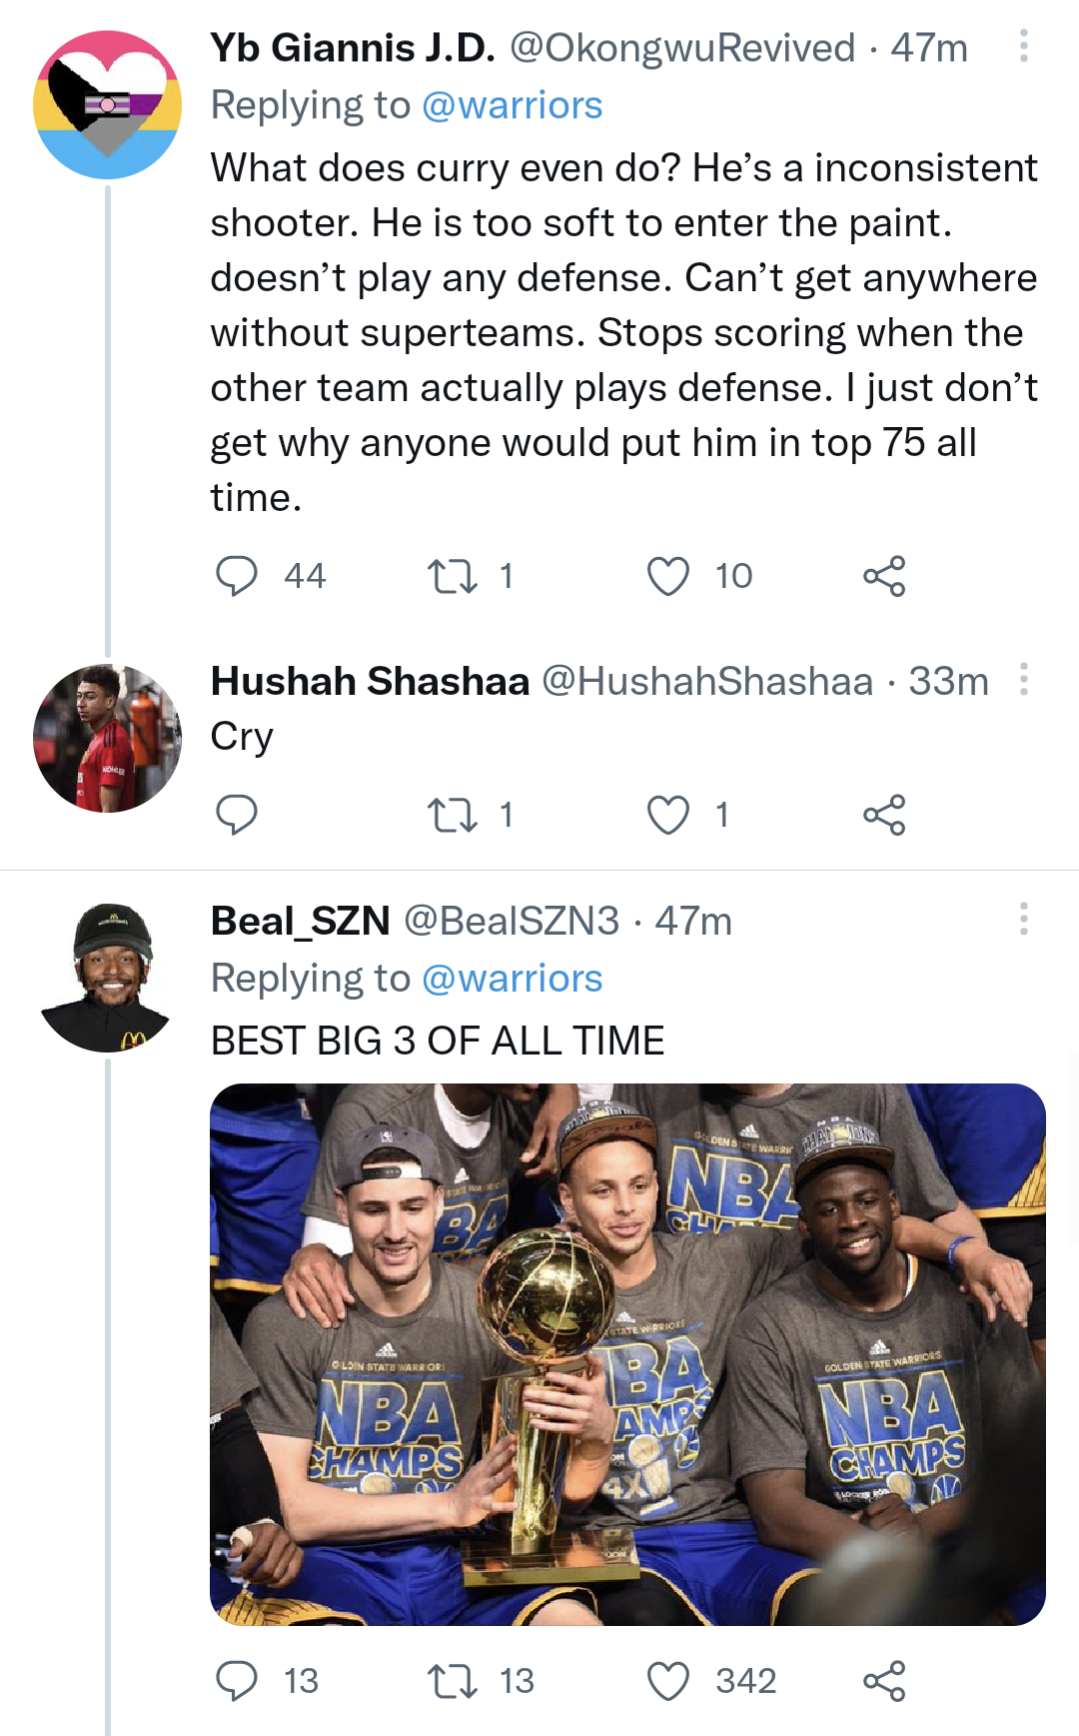
Task: Retweet Yb Giannis J.D.'s Curry tweet
Action: coord(452,576)
